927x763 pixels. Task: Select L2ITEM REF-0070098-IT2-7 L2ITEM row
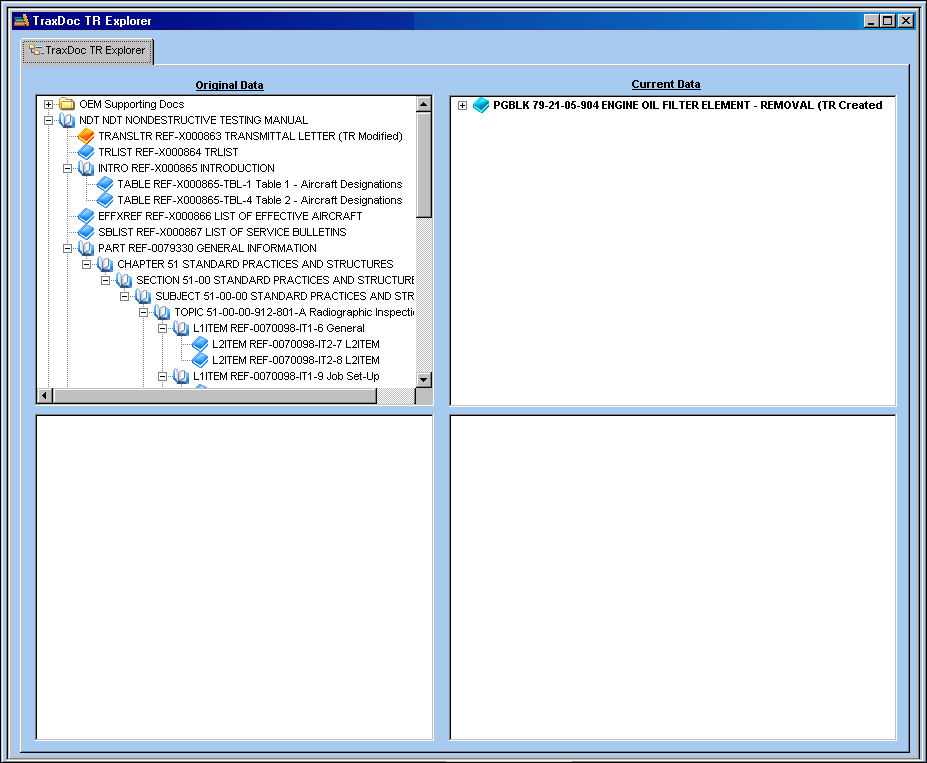[x=296, y=343]
